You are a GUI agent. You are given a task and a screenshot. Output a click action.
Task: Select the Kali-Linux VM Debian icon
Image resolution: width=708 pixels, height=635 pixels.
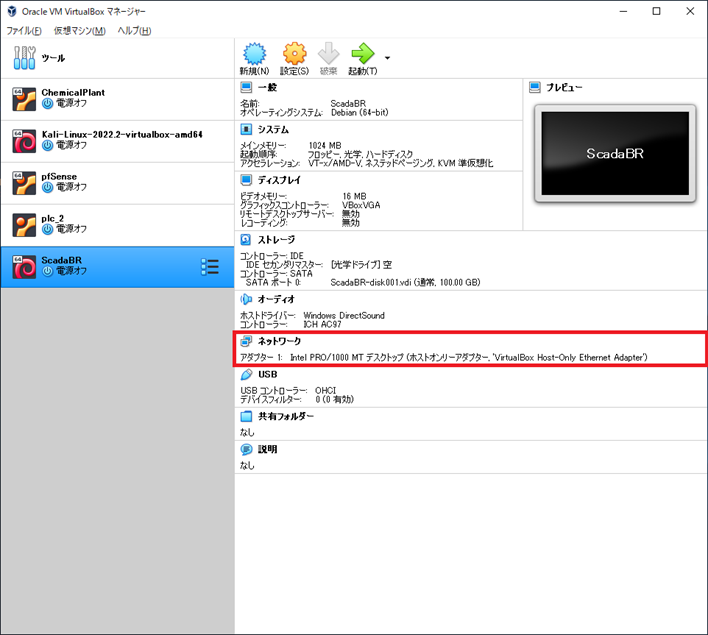[24, 141]
